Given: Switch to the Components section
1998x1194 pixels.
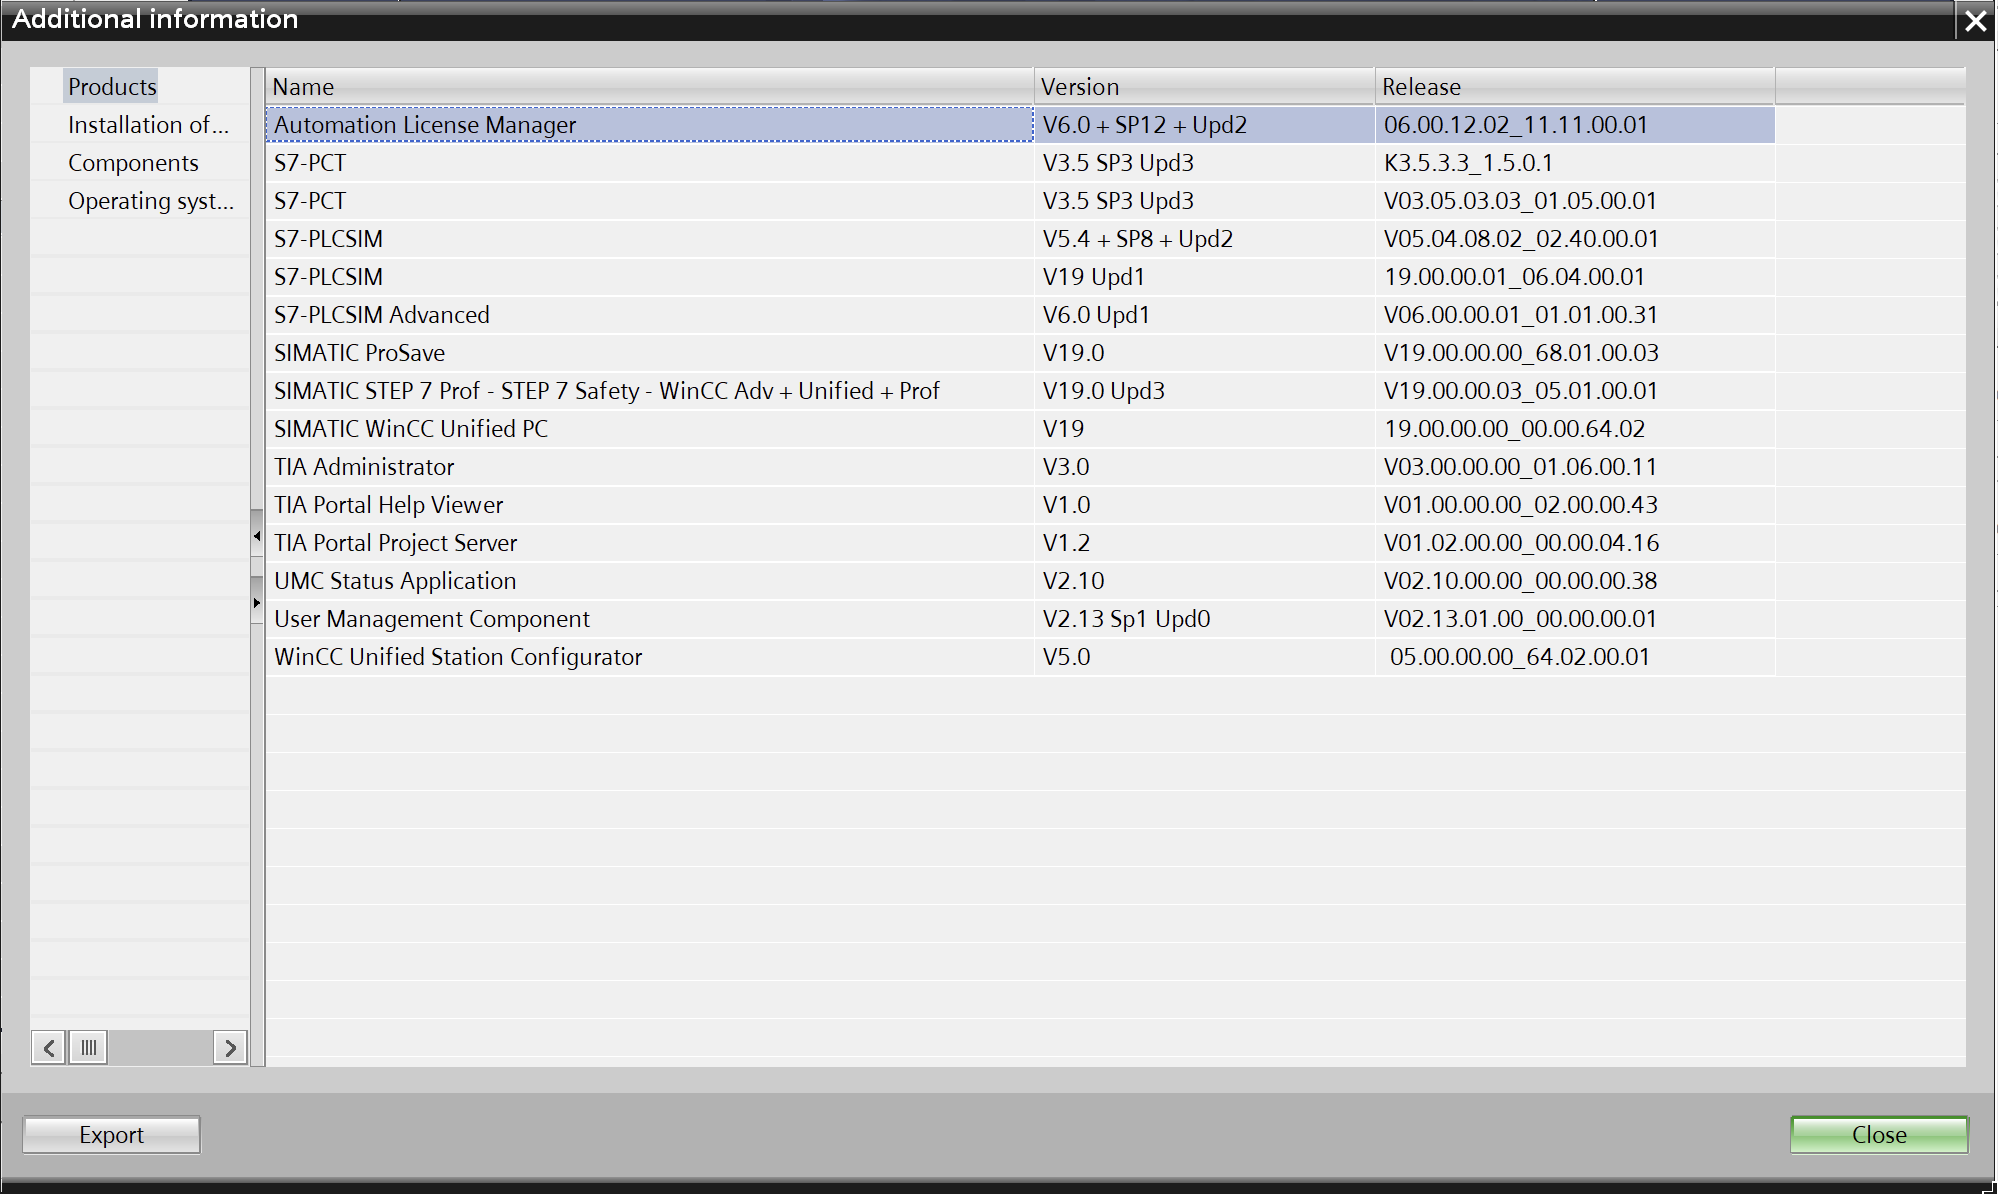Looking at the screenshot, I should 133,163.
